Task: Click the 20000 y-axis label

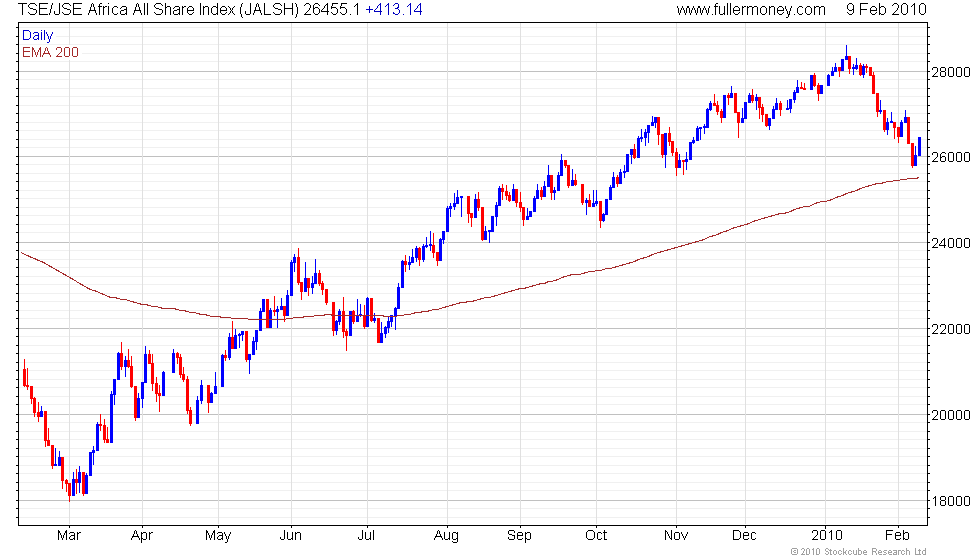Action: [x=951, y=415]
